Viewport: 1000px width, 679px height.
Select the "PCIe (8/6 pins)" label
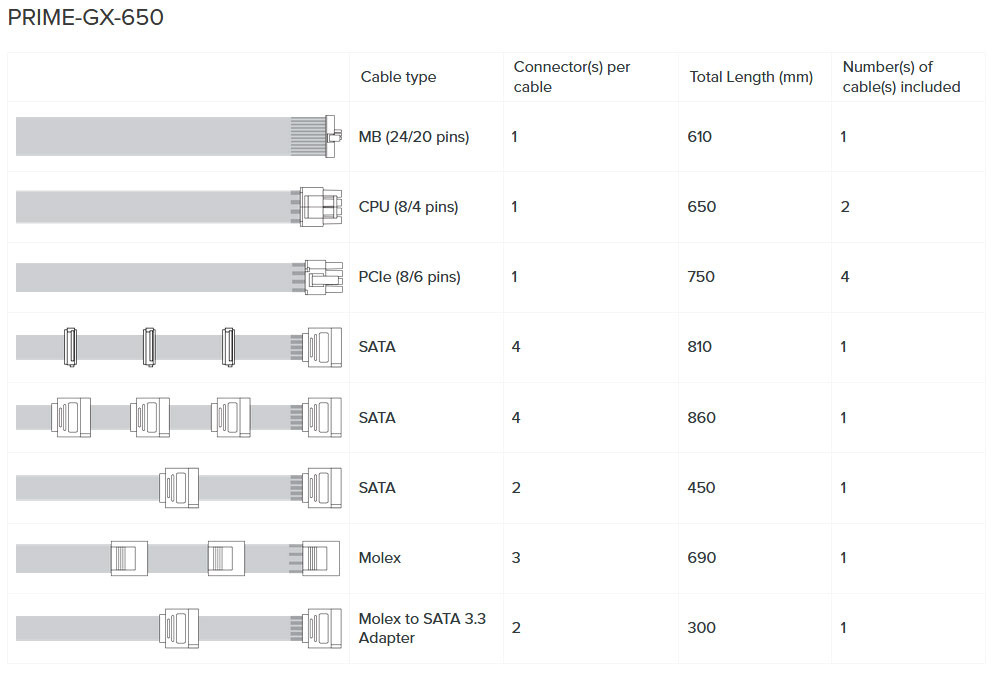click(x=409, y=277)
